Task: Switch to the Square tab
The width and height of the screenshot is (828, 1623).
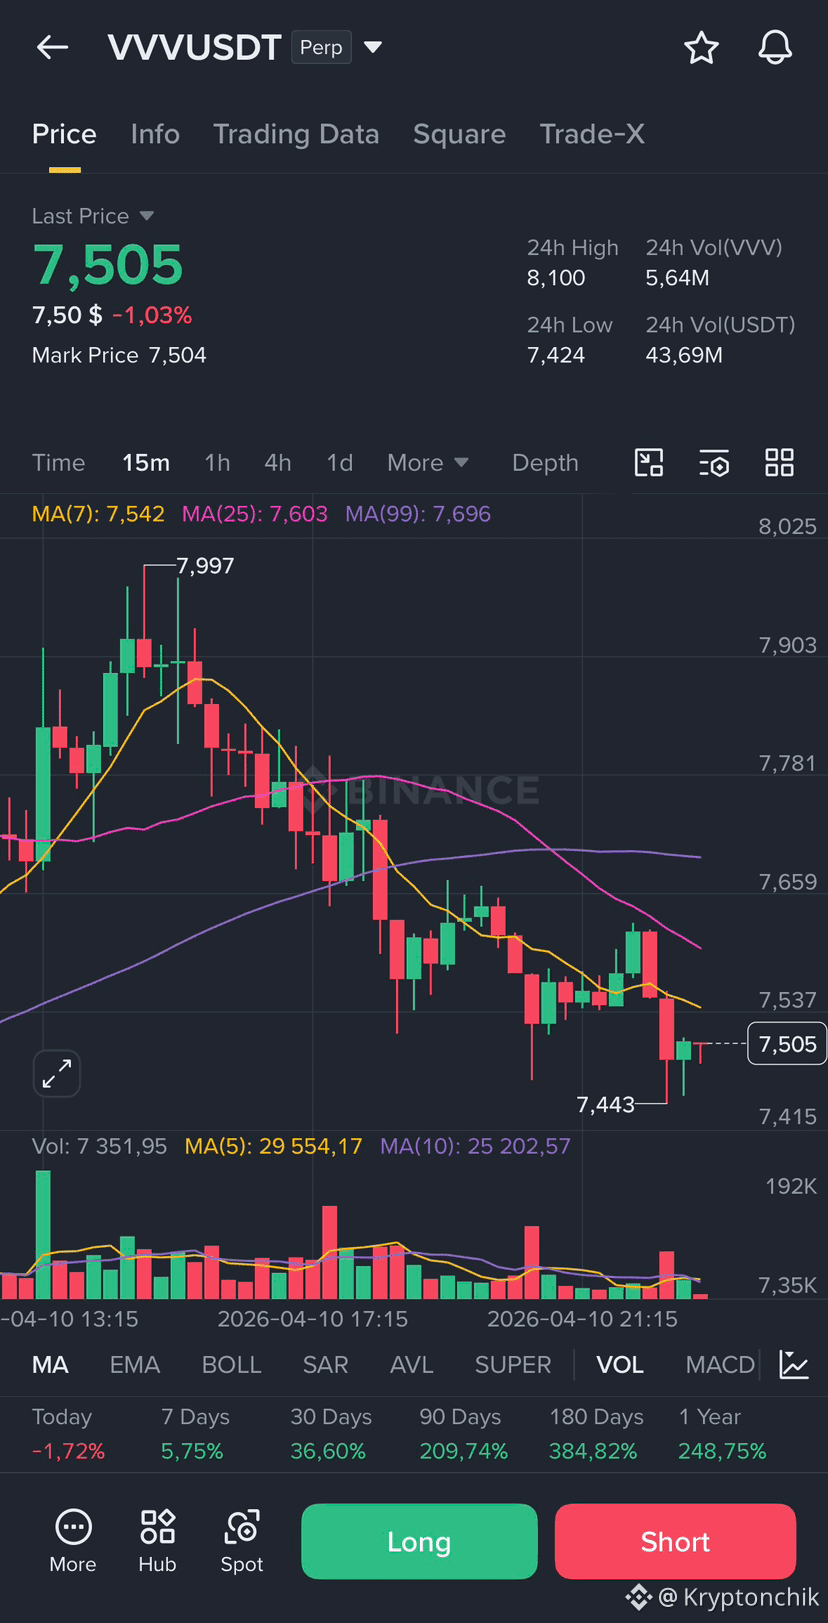Action: pos(459,134)
